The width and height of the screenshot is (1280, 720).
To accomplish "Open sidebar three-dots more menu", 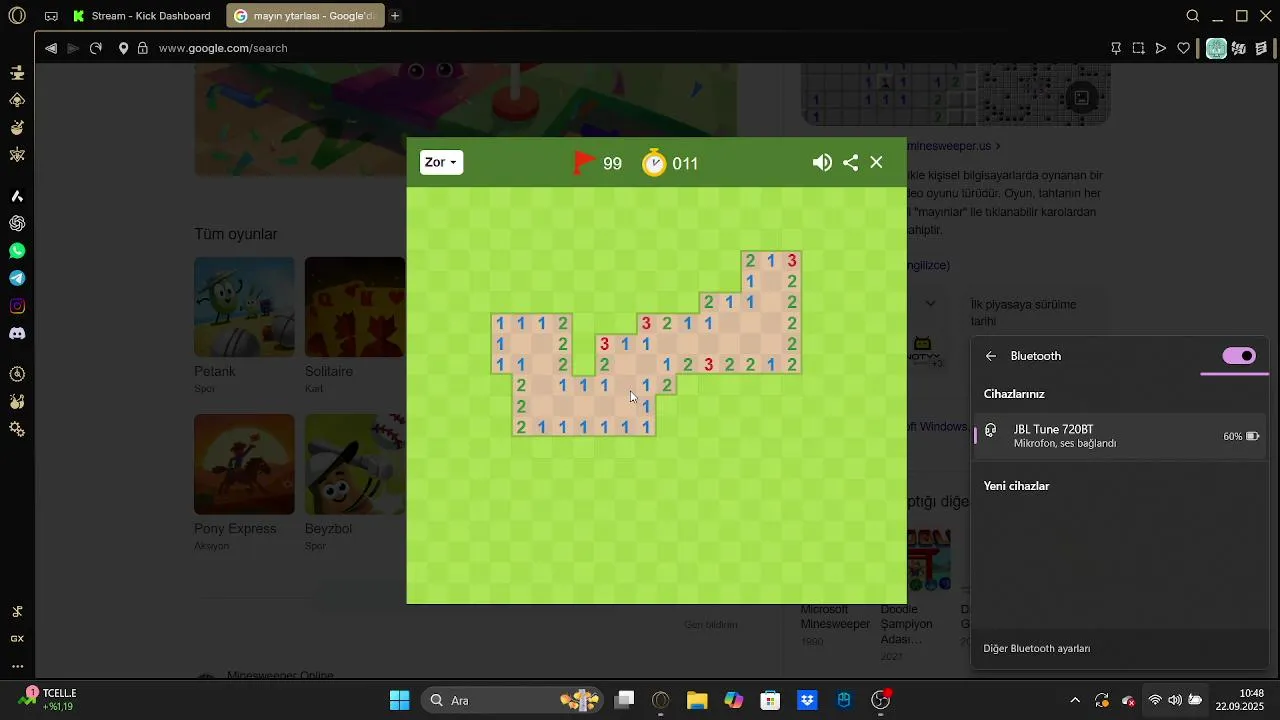I will pos(17,666).
